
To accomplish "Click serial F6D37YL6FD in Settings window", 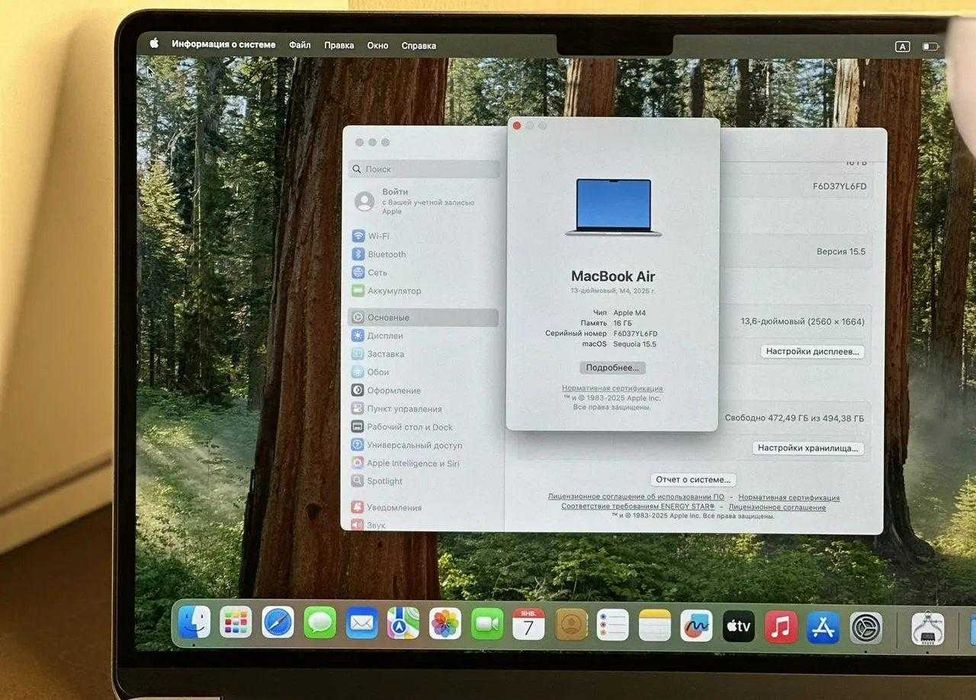I will click(840, 186).
